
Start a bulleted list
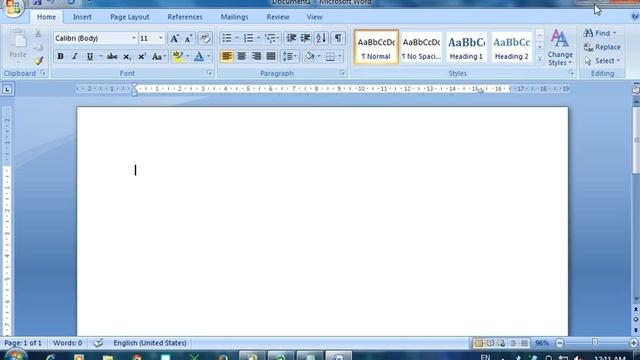(x=227, y=38)
